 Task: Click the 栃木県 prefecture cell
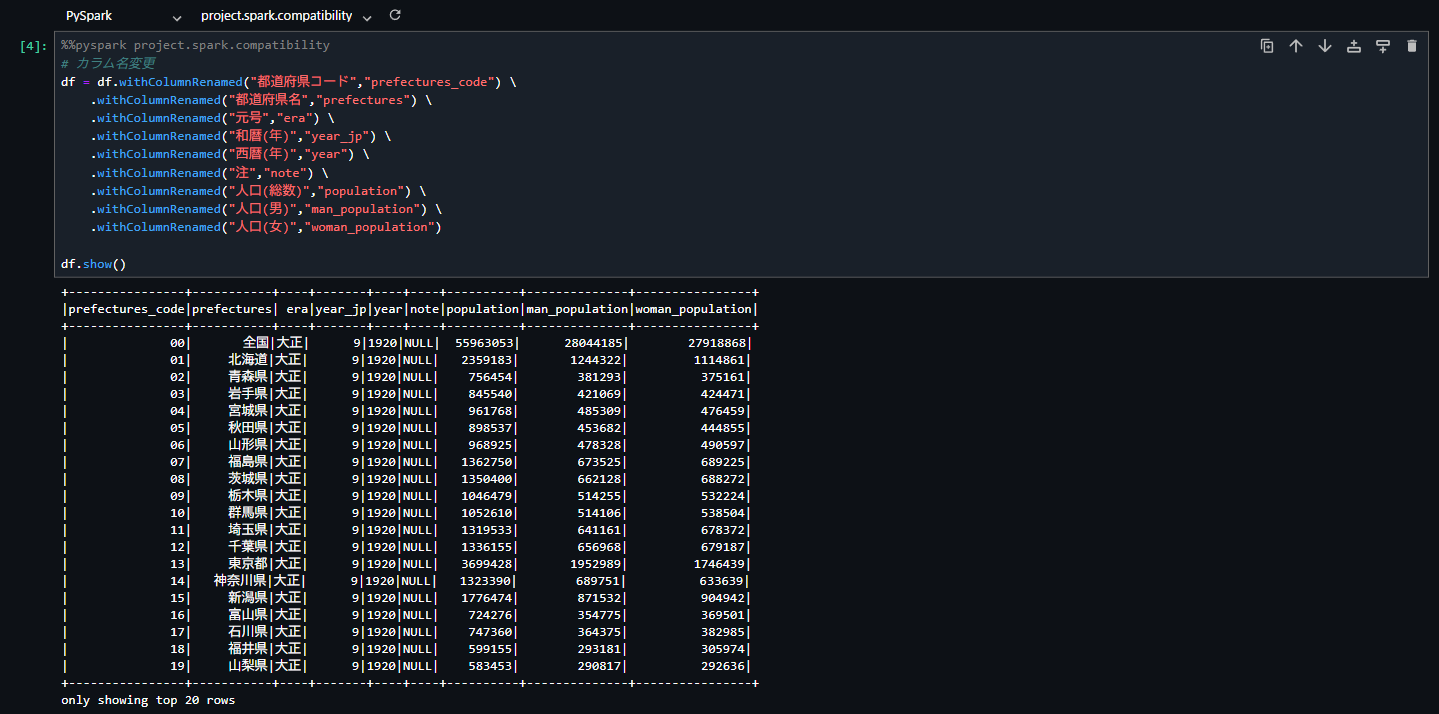248,496
